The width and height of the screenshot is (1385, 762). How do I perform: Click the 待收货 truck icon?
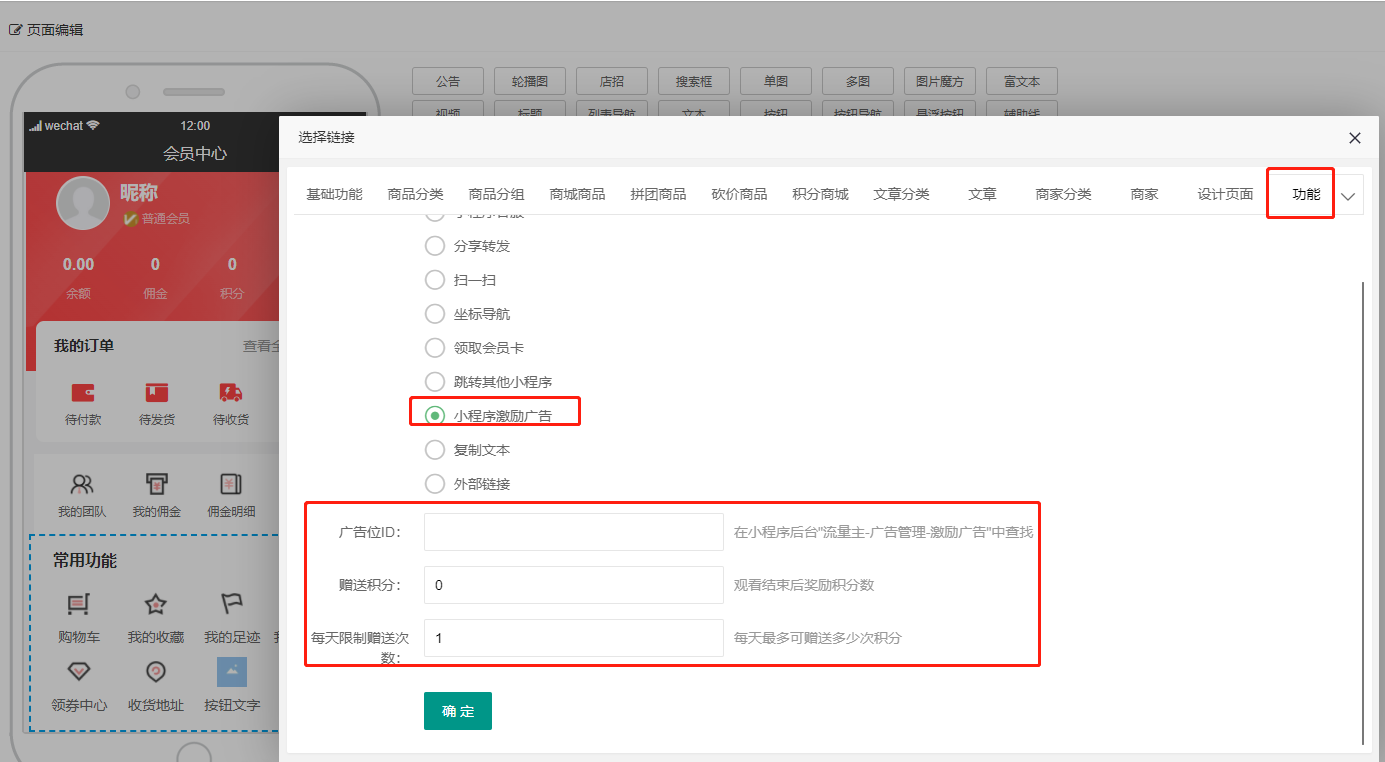point(231,392)
